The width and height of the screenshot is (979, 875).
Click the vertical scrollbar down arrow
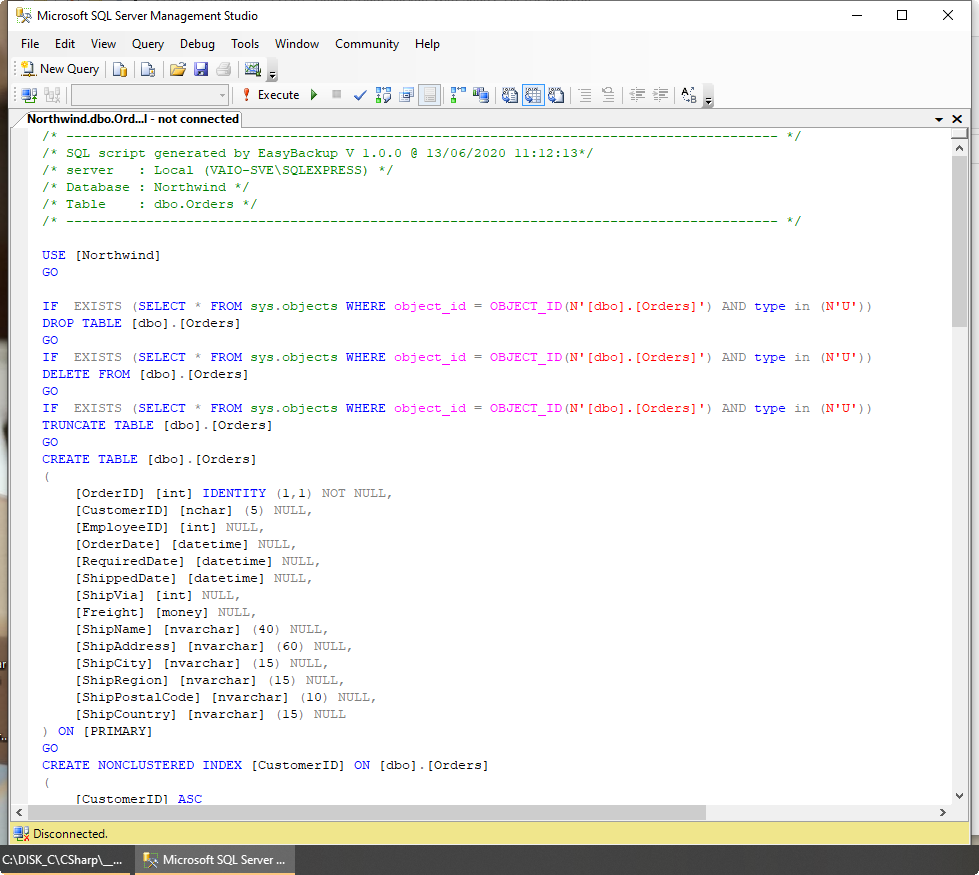[959, 796]
